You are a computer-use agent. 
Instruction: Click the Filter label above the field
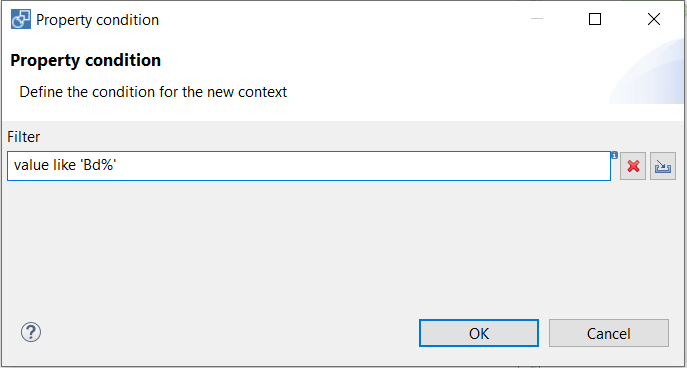point(24,137)
